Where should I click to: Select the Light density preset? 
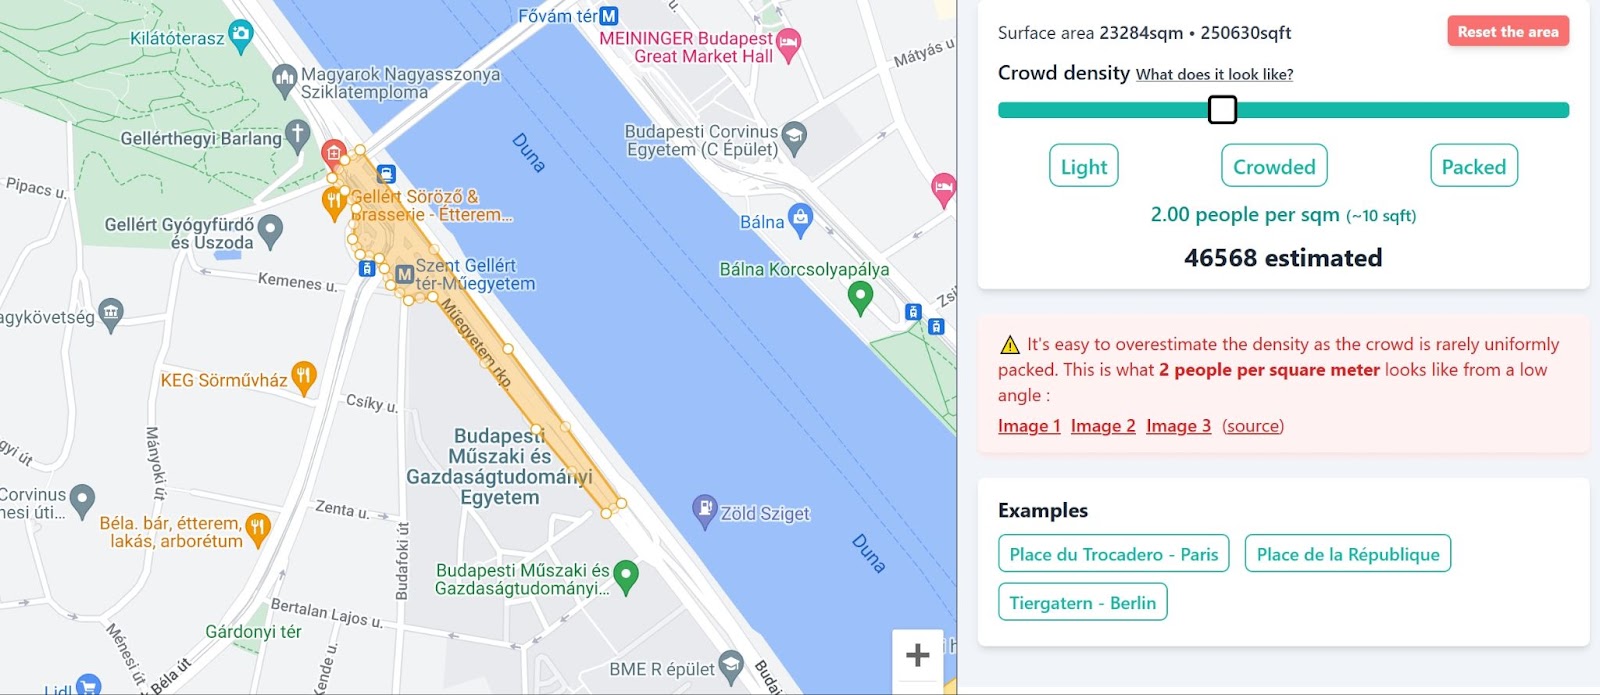coord(1084,166)
